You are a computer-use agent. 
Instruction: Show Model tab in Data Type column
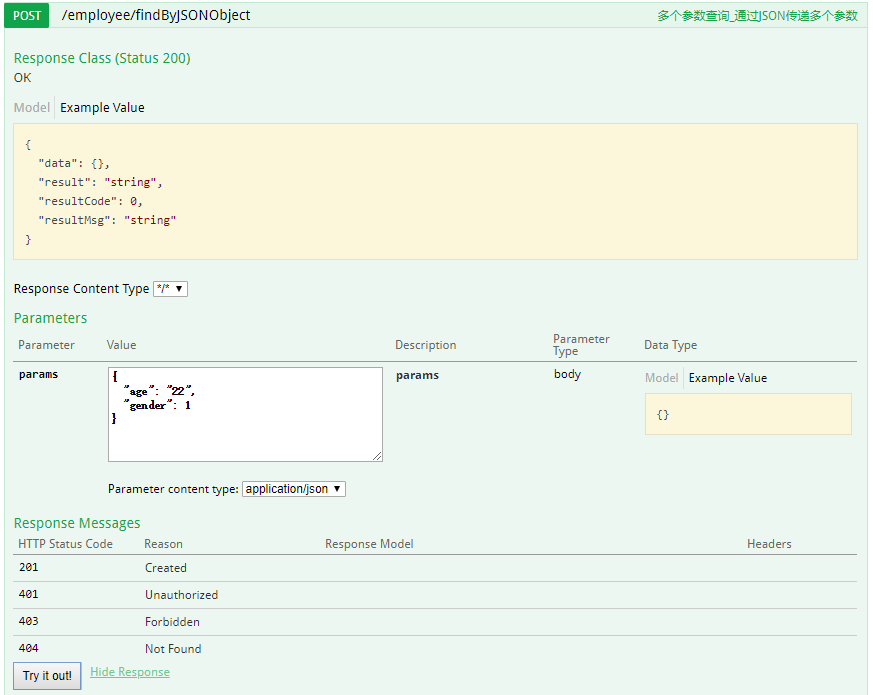(x=661, y=378)
